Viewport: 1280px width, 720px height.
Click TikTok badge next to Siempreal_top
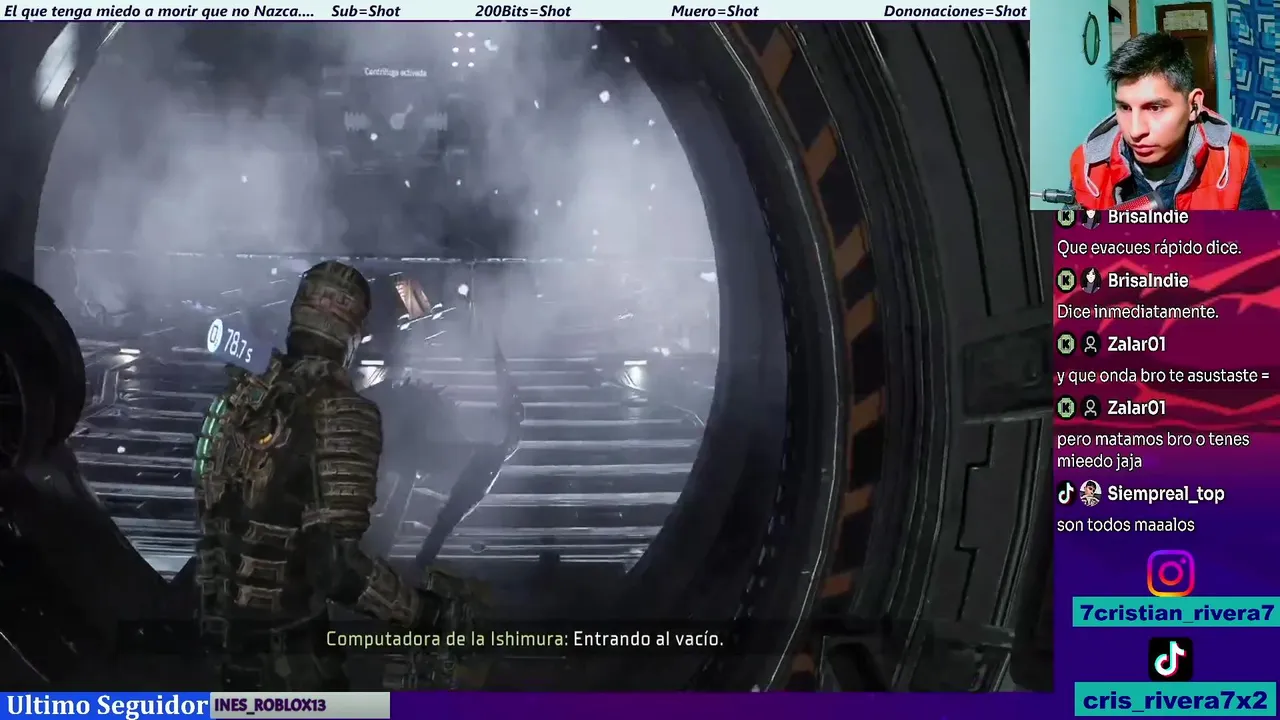click(x=1066, y=493)
